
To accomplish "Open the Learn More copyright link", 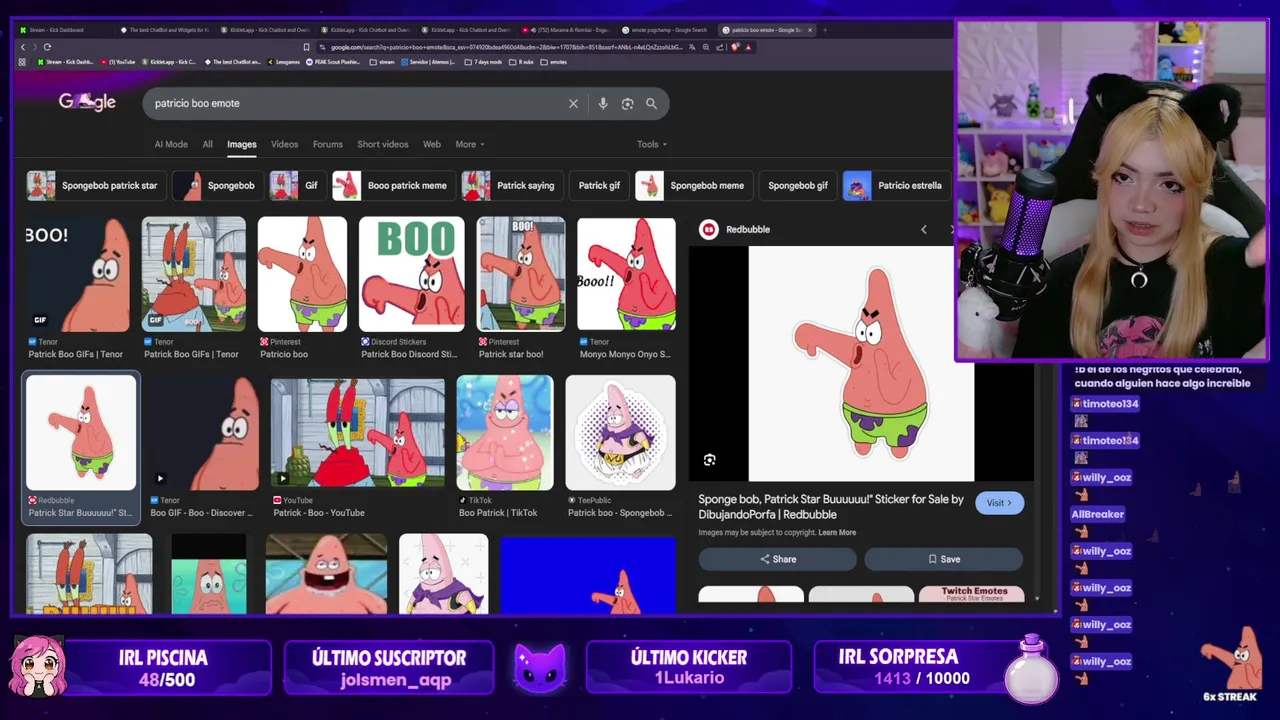I will 837,532.
